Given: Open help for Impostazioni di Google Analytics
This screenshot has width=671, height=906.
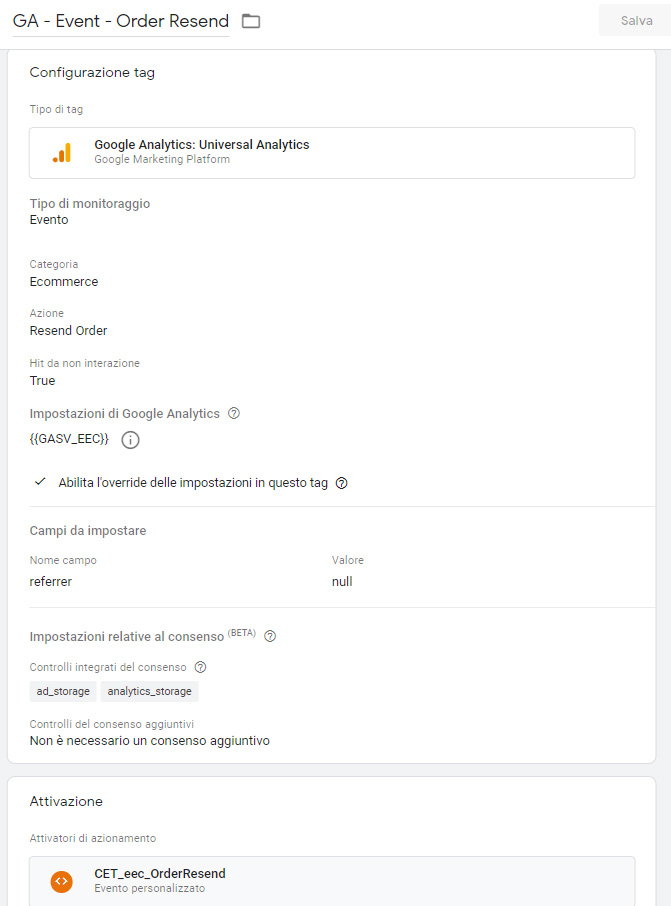Looking at the screenshot, I should pos(233,413).
